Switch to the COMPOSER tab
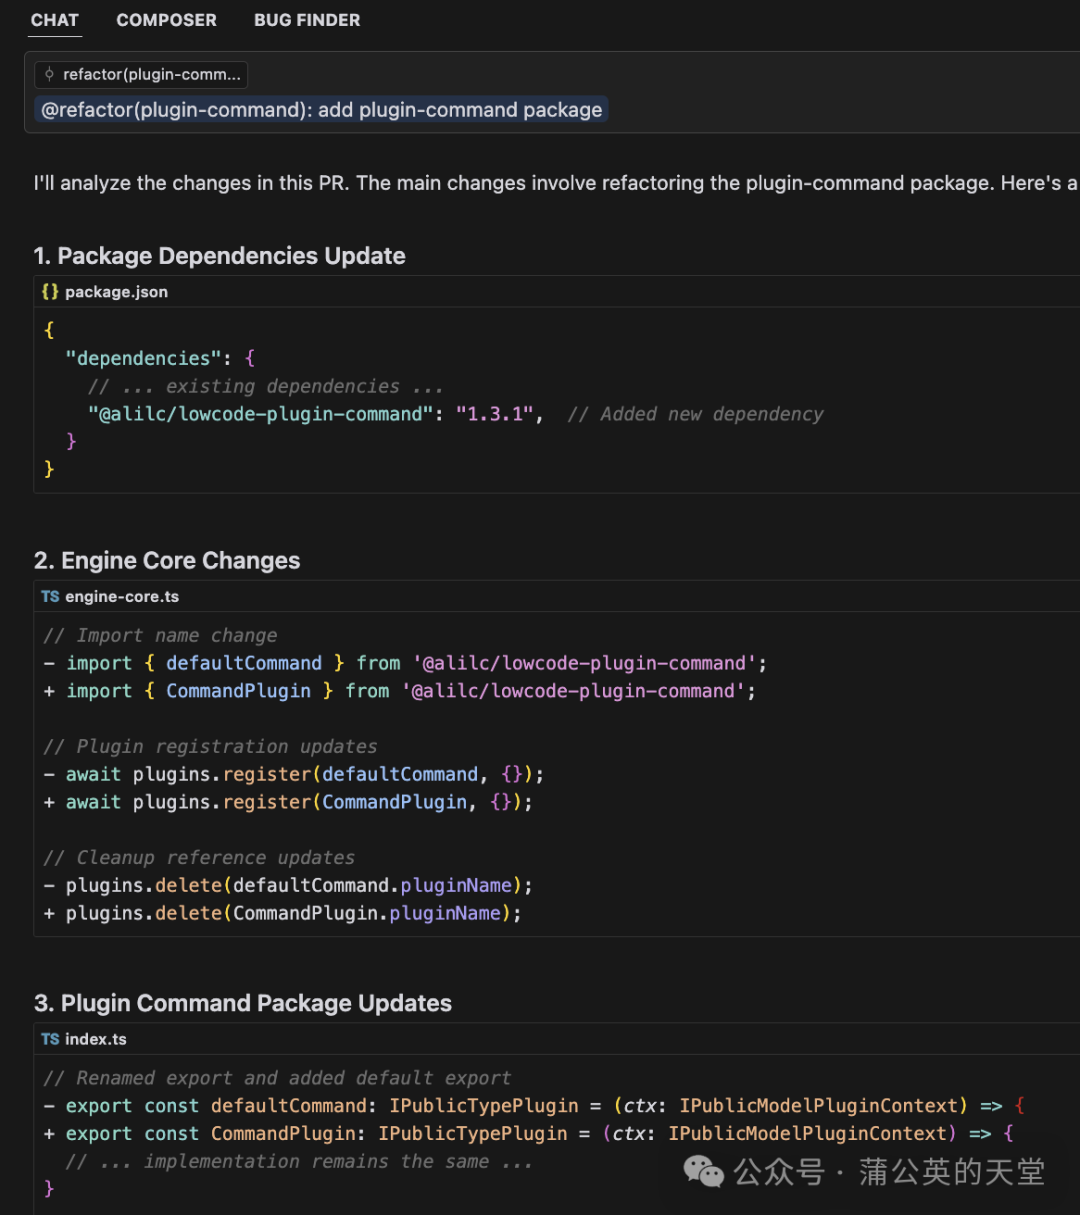This screenshot has height=1215, width=1080. point(166,20)
